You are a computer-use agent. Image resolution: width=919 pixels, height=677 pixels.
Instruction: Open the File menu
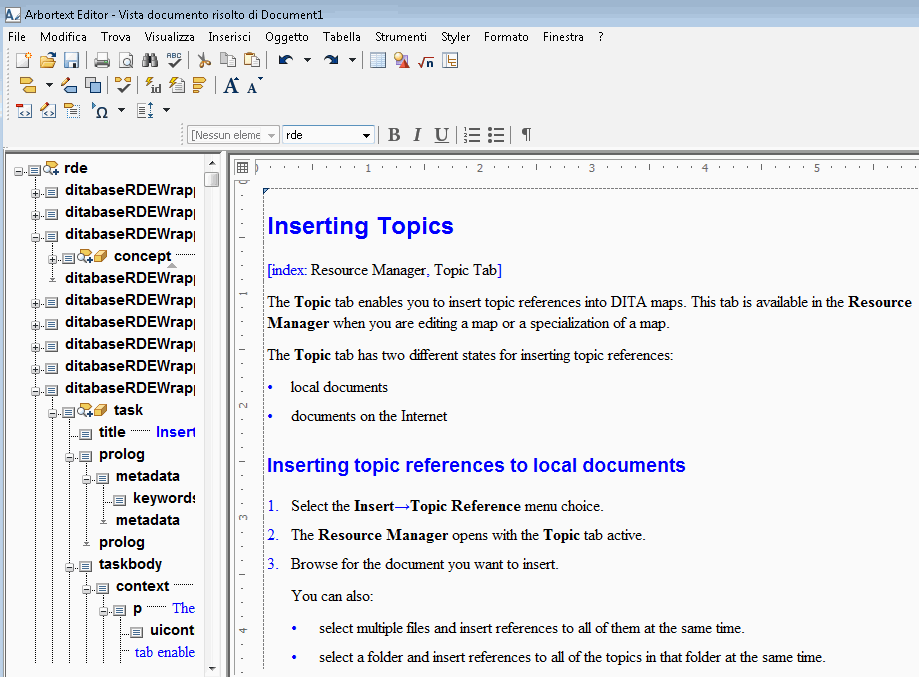[x=17, y=37]
